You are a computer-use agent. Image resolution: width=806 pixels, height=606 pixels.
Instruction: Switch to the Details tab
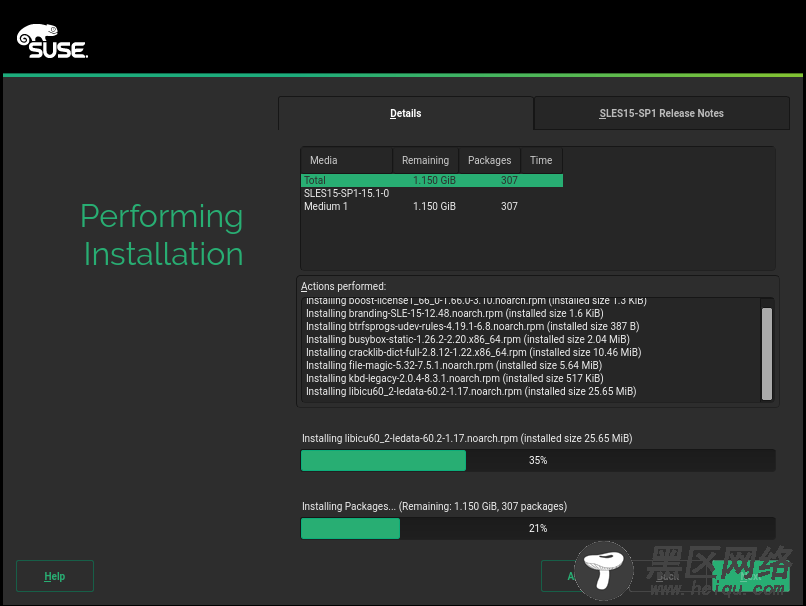tap(406, 113)
